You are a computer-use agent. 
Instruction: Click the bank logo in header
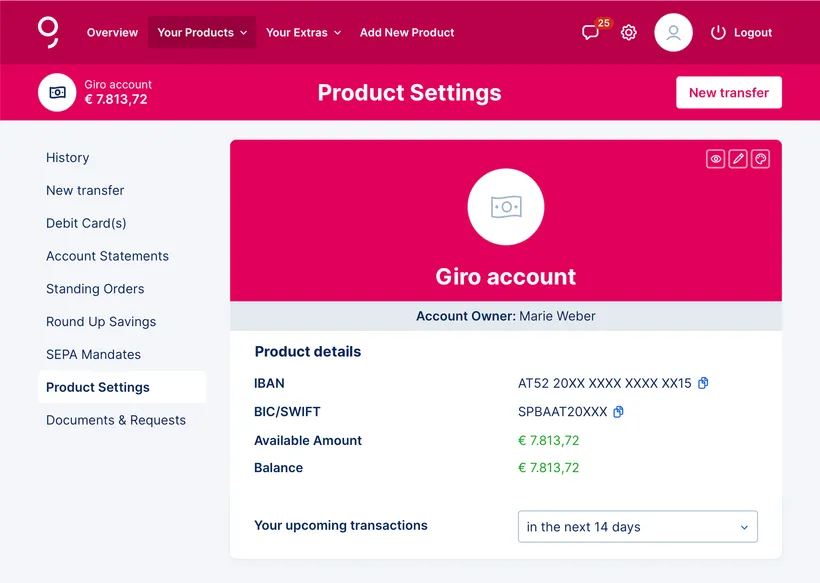(x=48, y=32)
